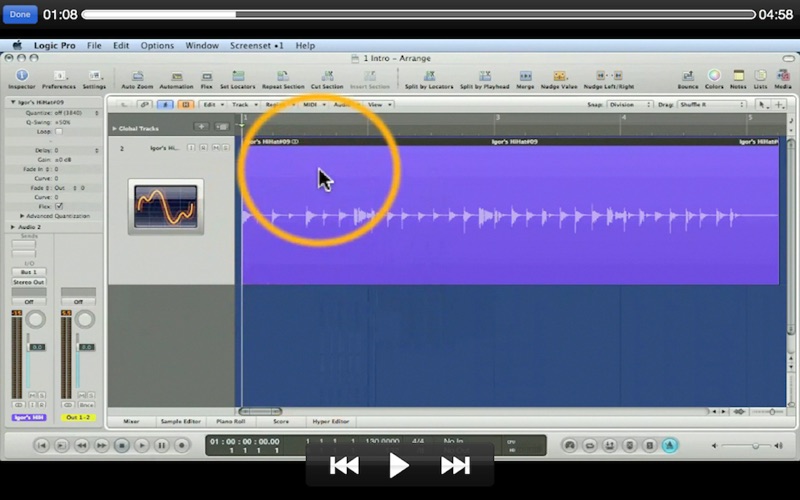Expand Advanced Quantization section
The width and height of the screenshot is (800, 500).
(22, 216)
